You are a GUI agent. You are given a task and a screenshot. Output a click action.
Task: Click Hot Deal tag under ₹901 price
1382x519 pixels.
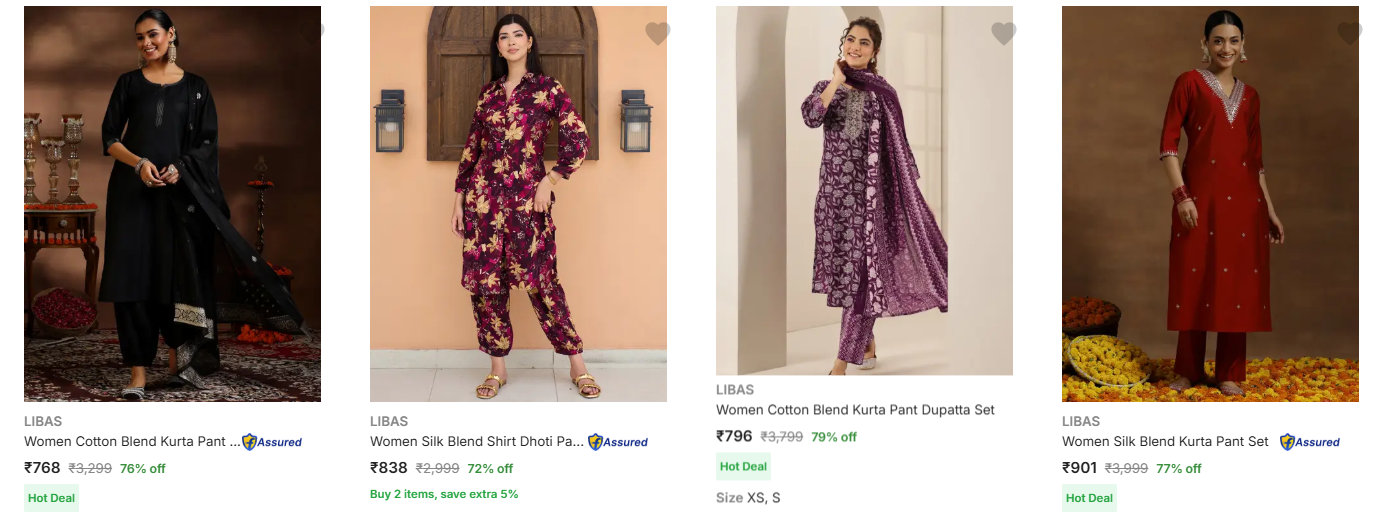[x=1089, y=498]
